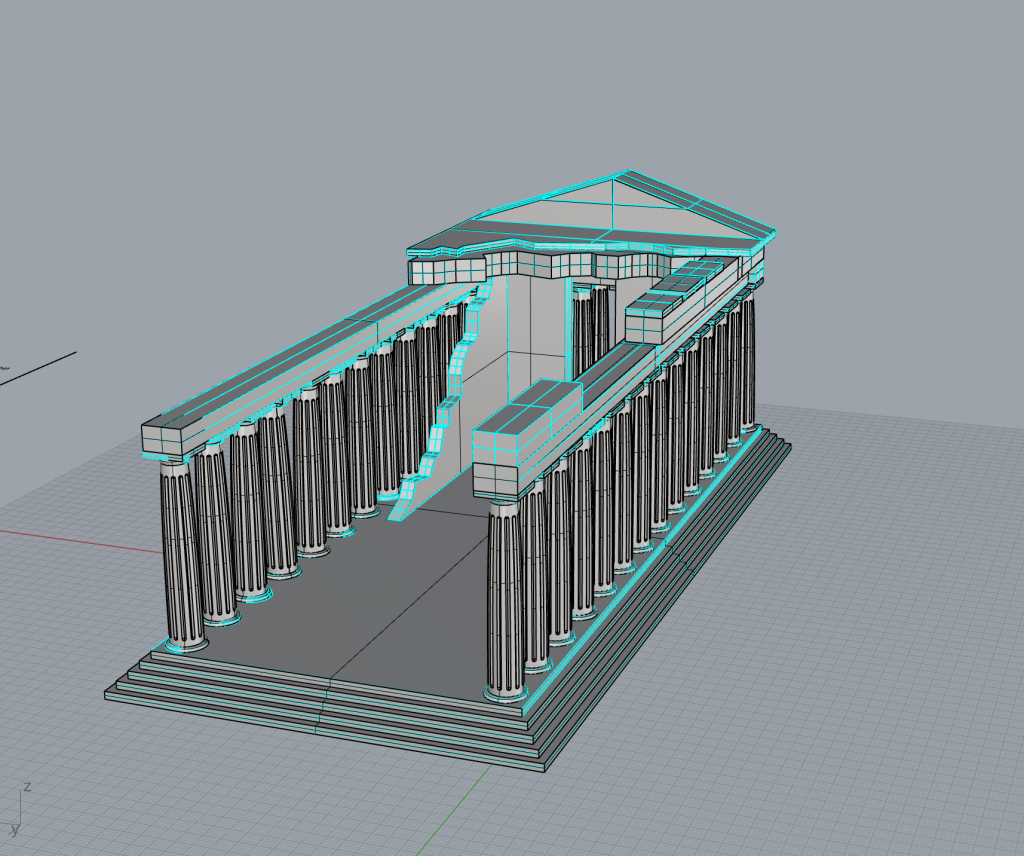The width and height of the screenshot is (1024, 856).
Task: Select the rear right corner column
Action: coord(747,360)
